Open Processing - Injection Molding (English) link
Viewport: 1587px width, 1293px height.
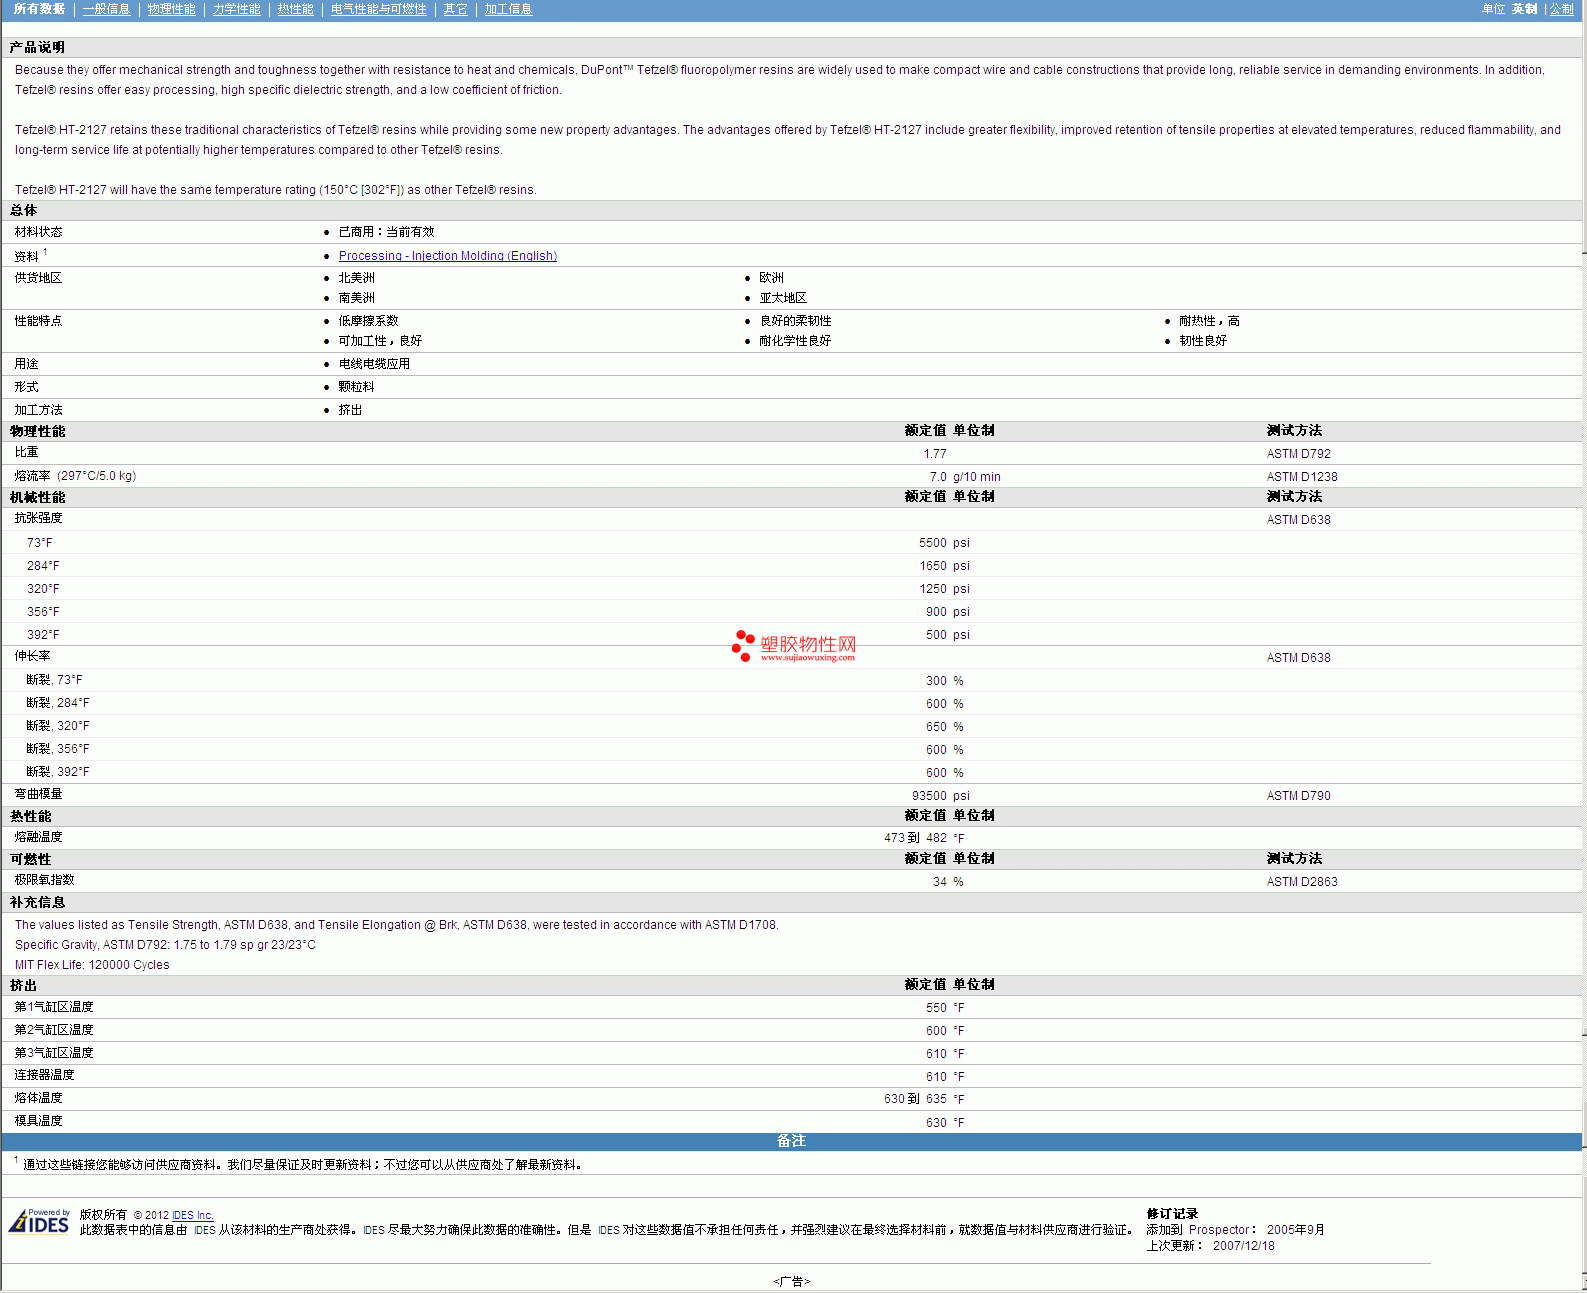tap(447, 256)
